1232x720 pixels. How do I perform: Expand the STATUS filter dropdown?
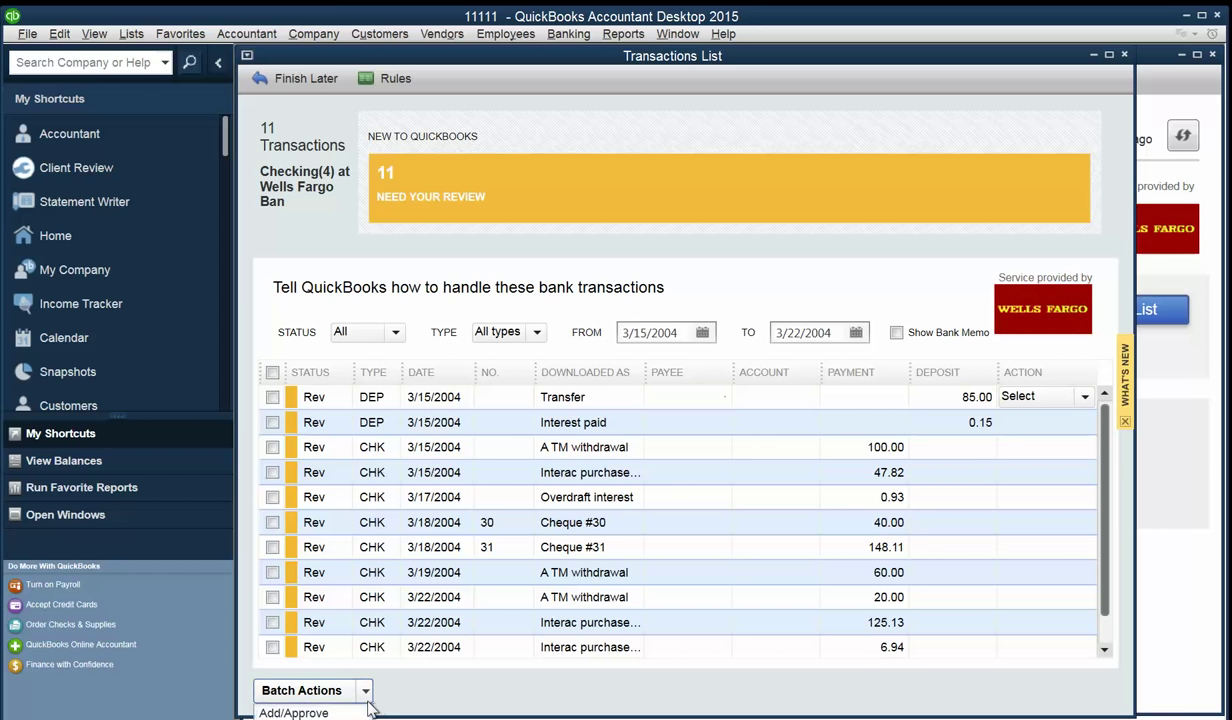pyautogui.click(x=395, y=332)
